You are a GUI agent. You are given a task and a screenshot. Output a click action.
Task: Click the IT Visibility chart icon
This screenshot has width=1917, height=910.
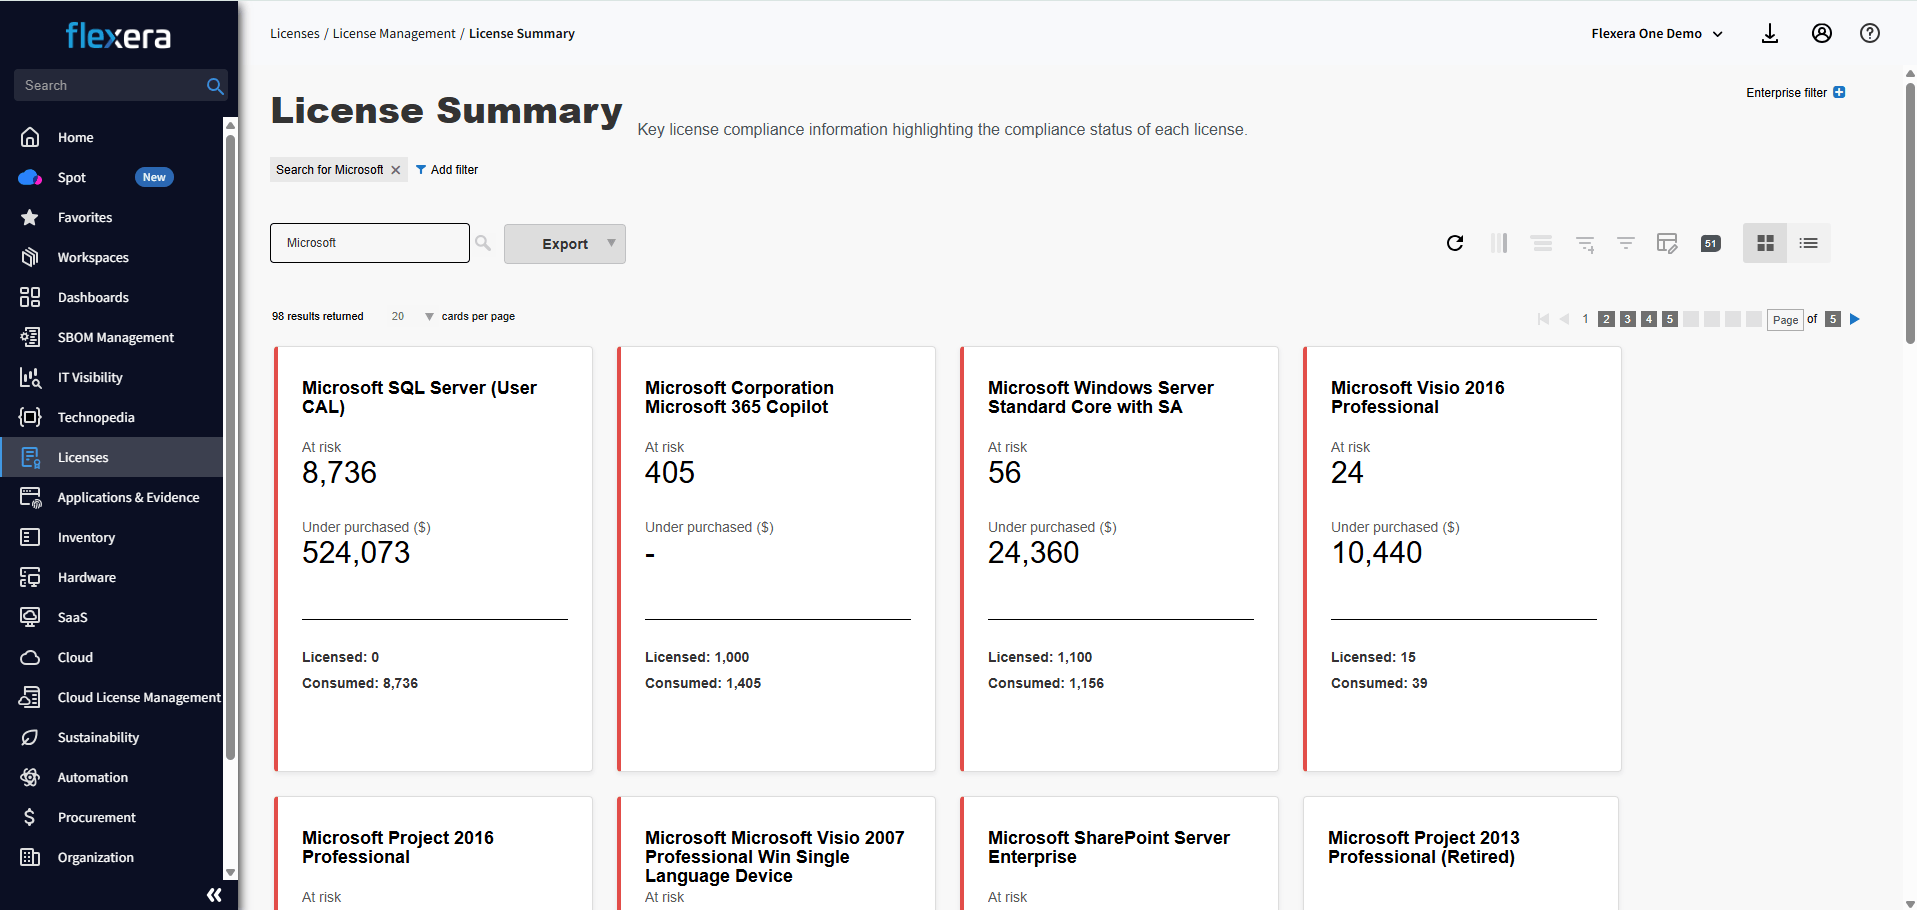point(30,377)
